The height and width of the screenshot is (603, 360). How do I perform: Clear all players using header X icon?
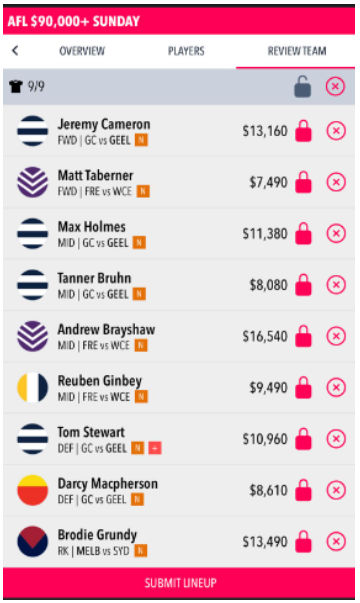[x=335, y=86]
